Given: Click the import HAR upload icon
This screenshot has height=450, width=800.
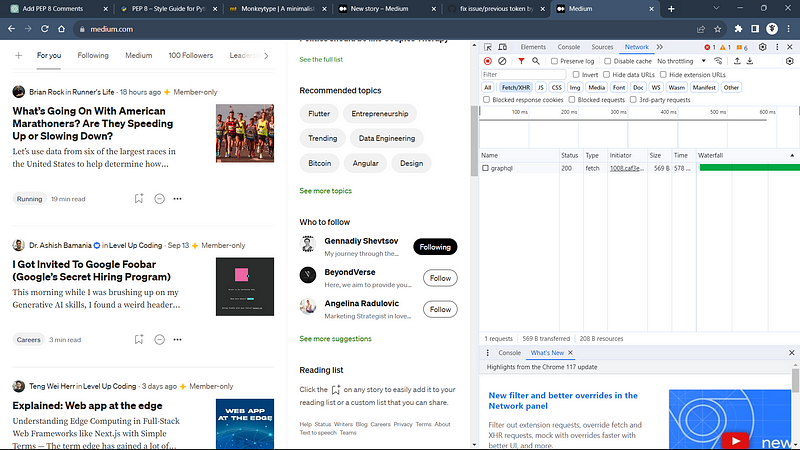Looking at the screenshot, I should tap(737, 61).
